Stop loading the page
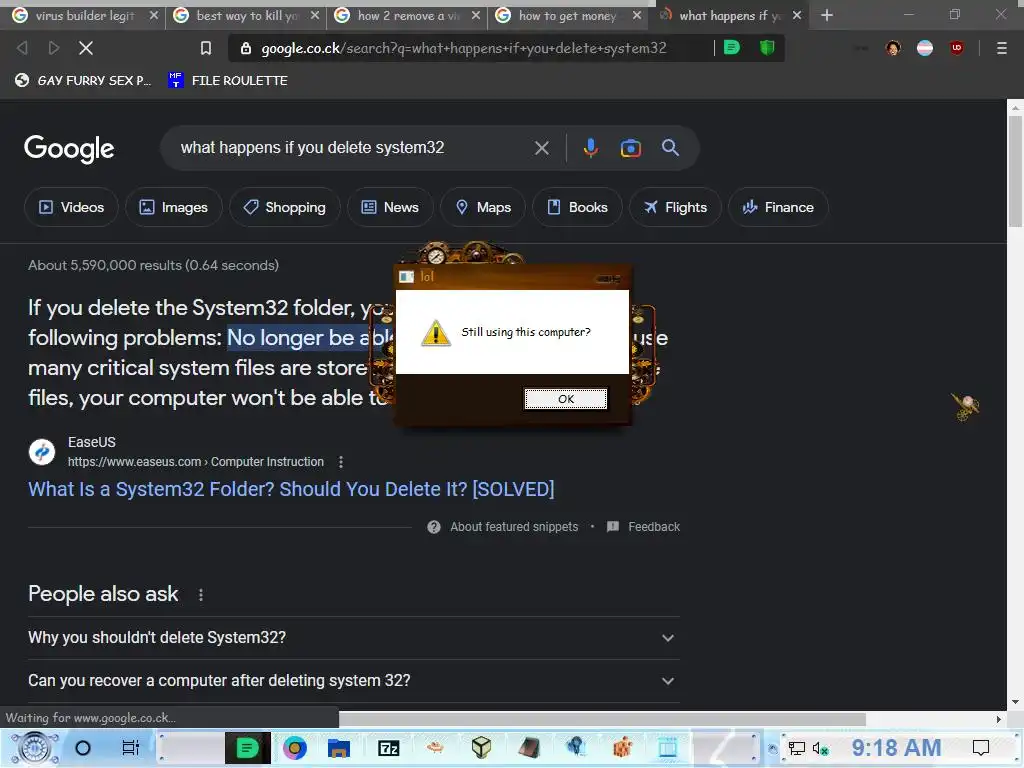The image size is (1024, 768). (86, 48)
